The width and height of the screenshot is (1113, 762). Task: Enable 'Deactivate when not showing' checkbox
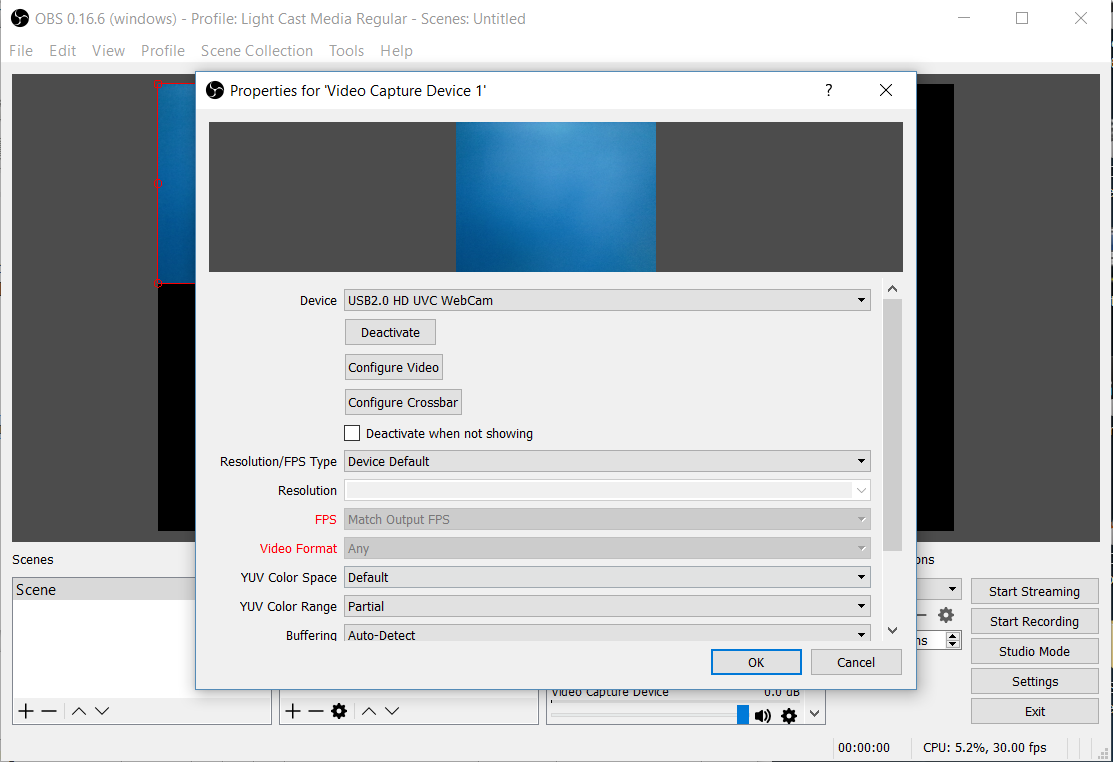click(352, 434)
